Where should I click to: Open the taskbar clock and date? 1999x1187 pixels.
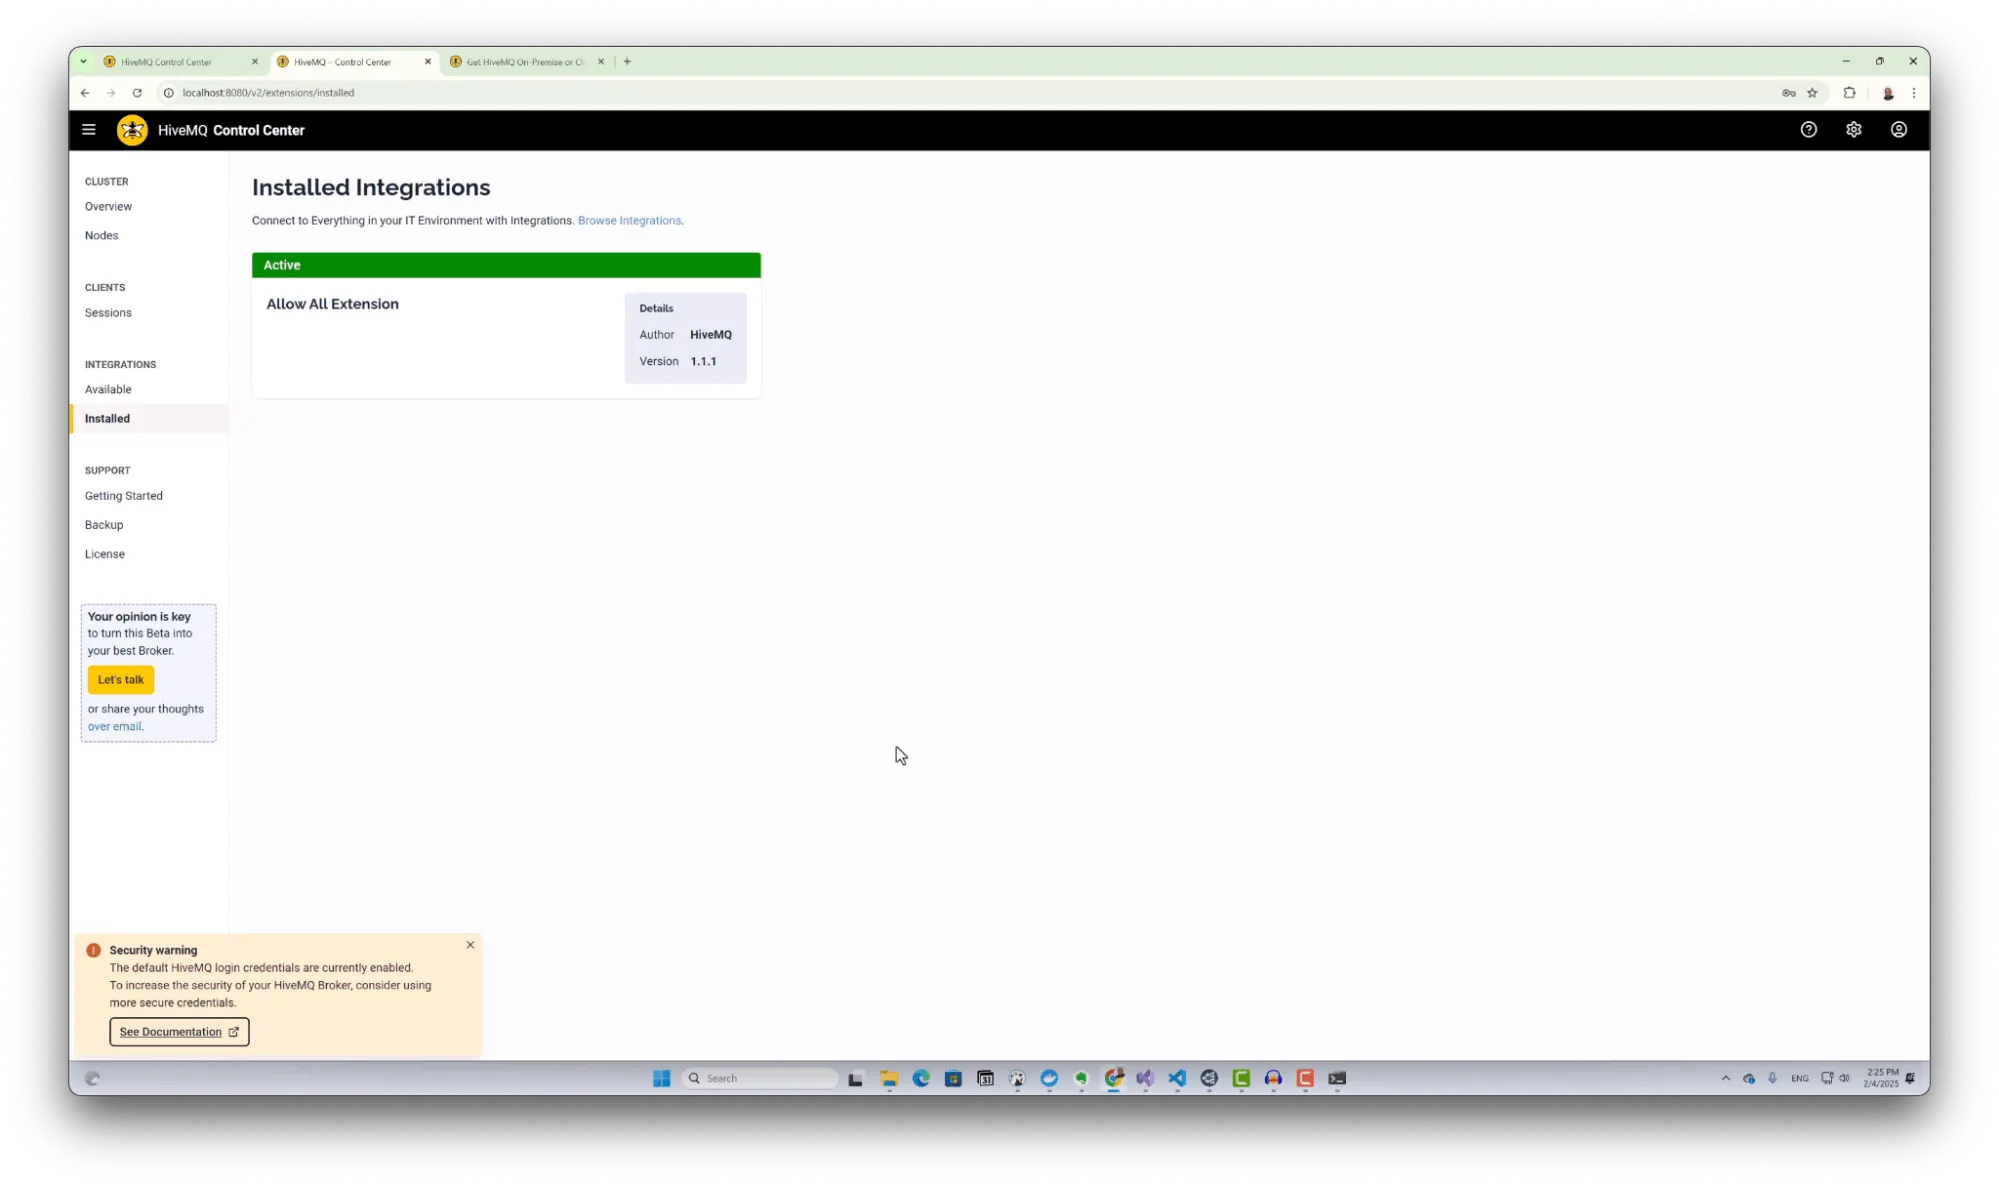[x=1880, y=1078]
